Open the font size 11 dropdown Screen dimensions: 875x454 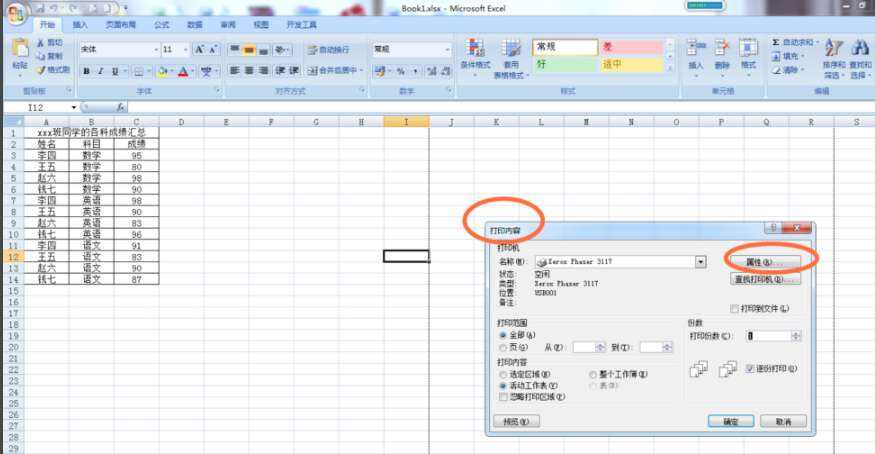186,50
